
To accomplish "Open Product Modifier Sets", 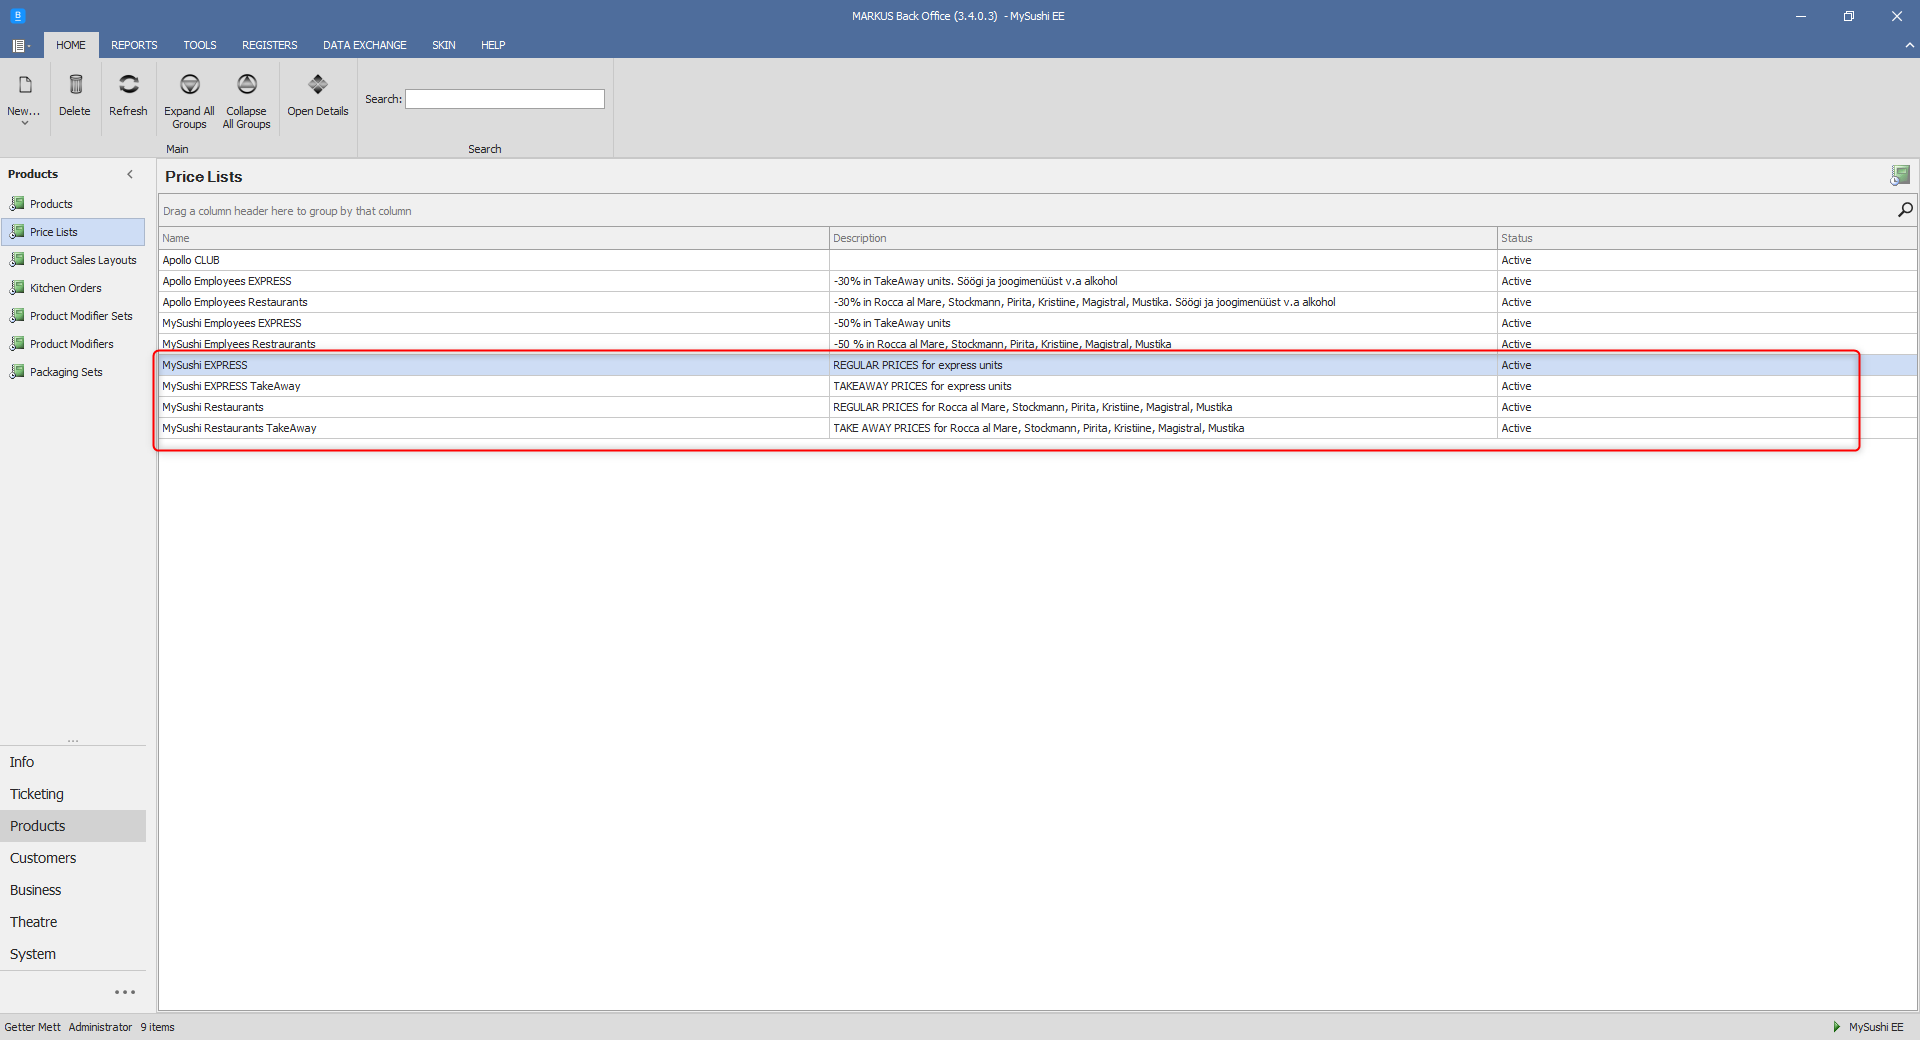I will (x=80, y=316).
